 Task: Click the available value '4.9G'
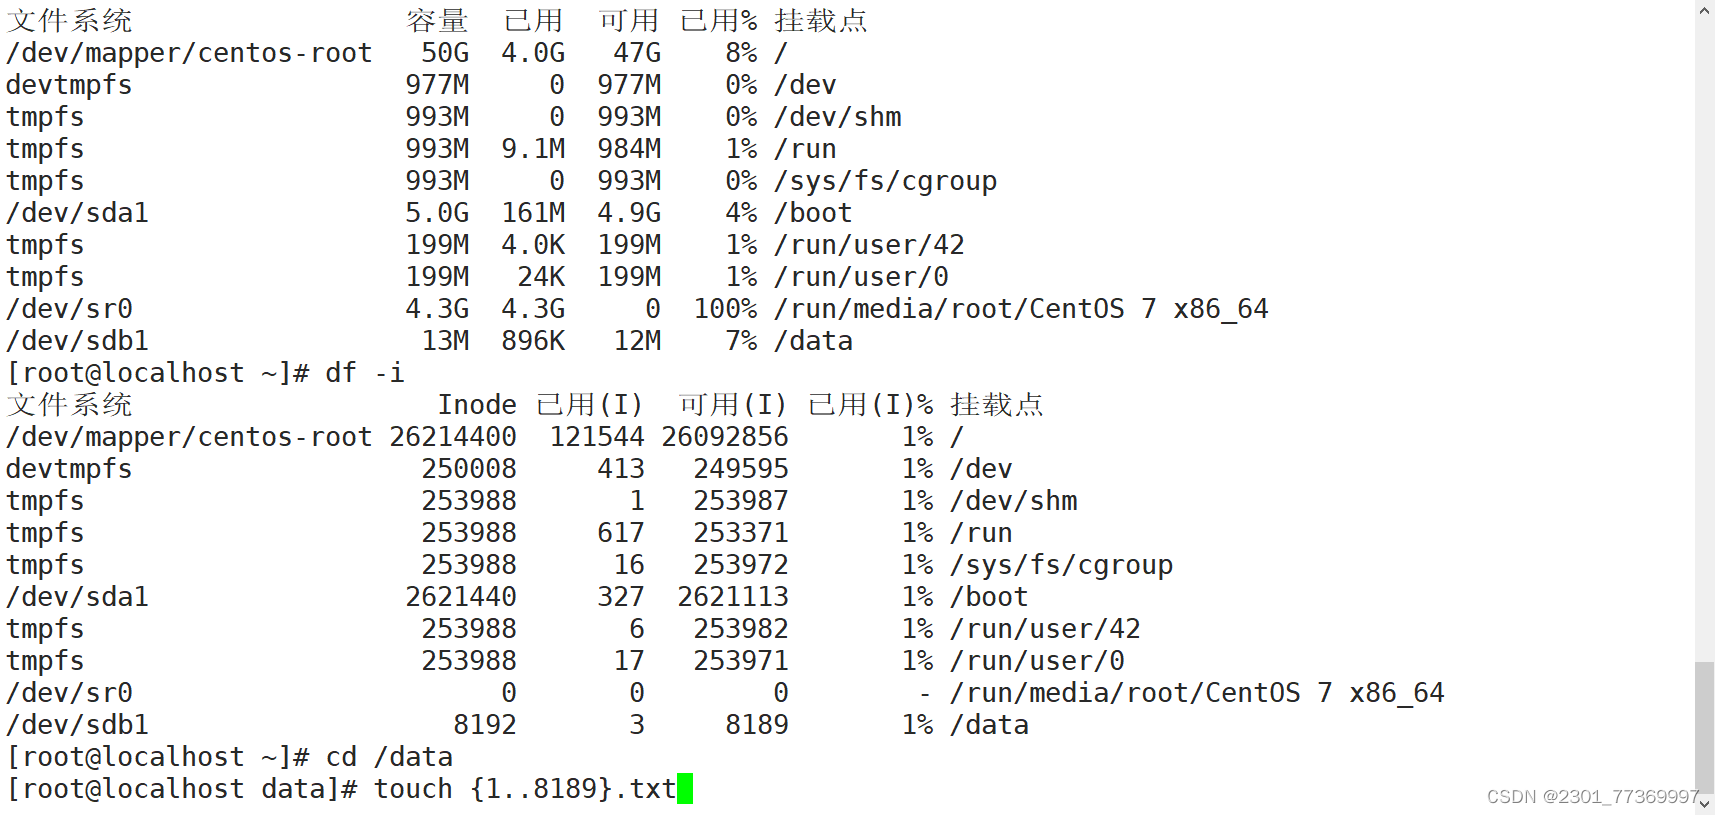click(x=629, y=213)
